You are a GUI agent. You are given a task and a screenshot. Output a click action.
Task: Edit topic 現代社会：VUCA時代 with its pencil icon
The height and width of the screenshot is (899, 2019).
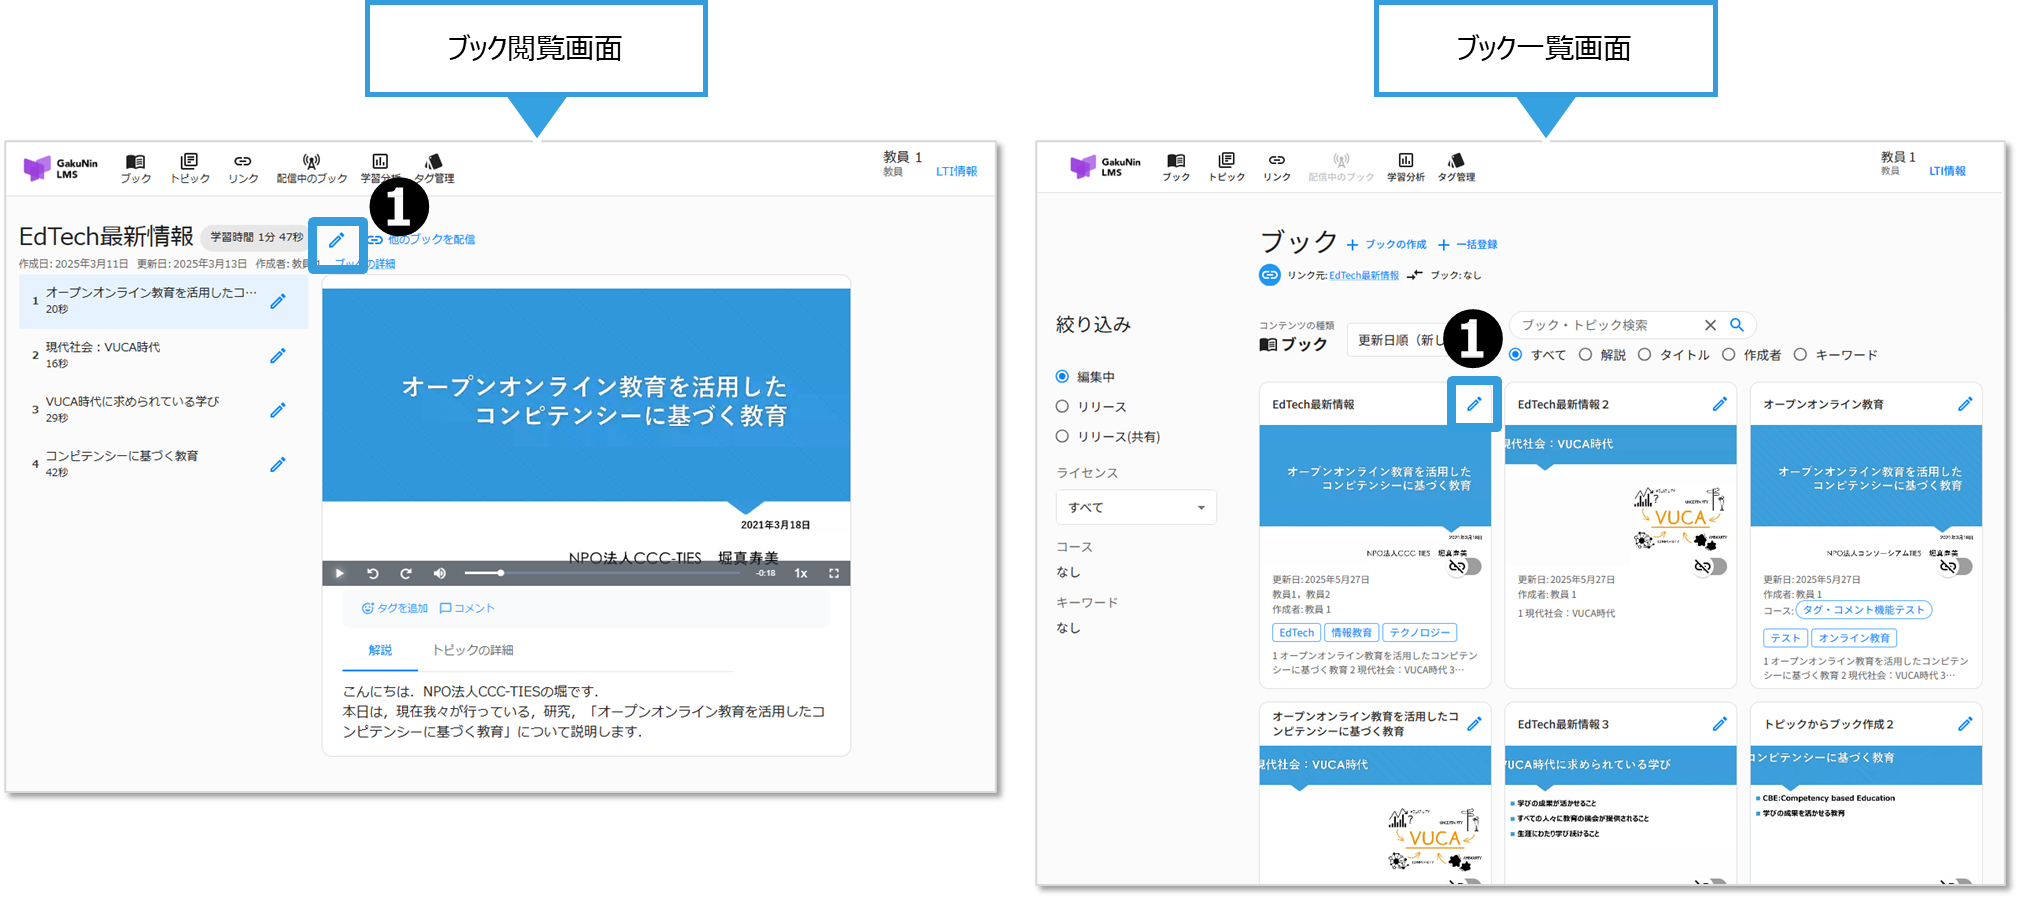click(278, 356)
